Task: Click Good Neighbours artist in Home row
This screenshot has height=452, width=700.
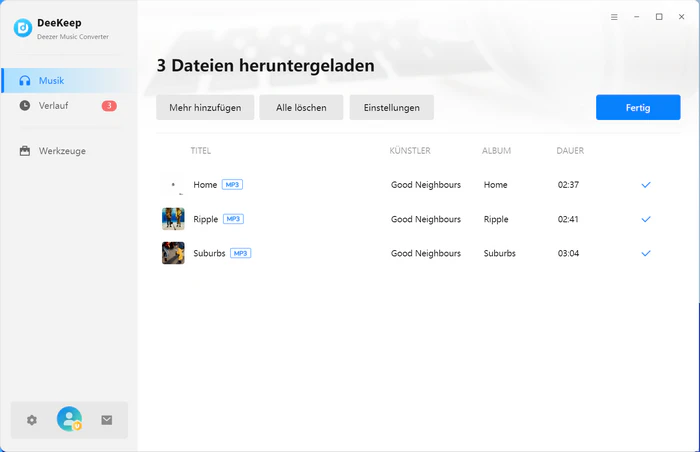Action: [426, 185]
